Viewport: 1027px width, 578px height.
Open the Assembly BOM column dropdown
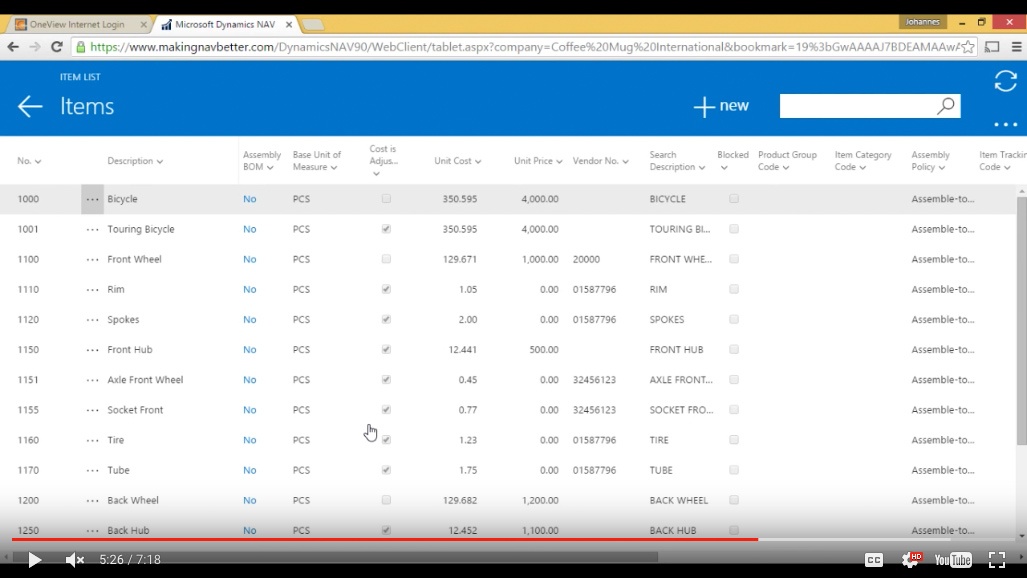point(270,167)
